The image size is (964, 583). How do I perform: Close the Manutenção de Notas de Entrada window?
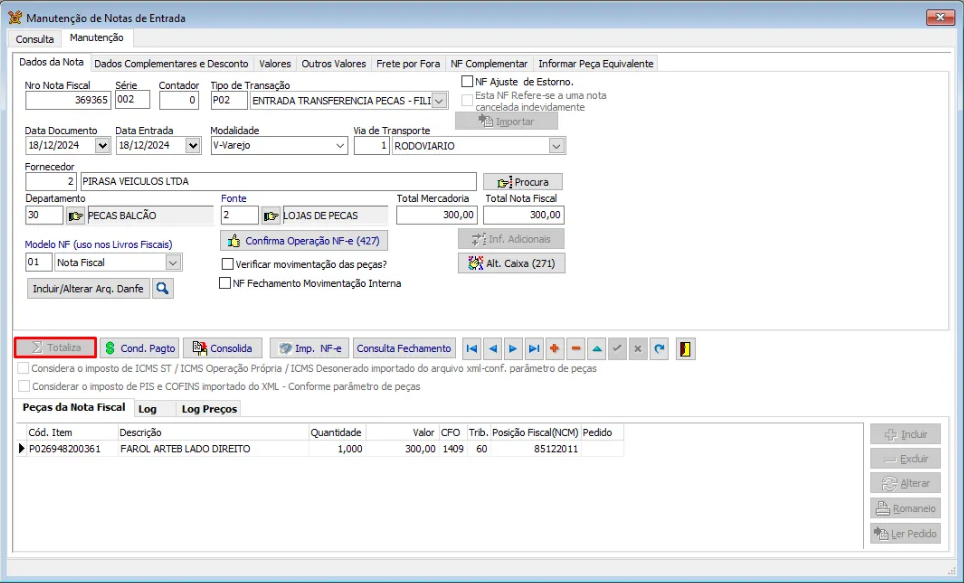(x=940, y=17)
